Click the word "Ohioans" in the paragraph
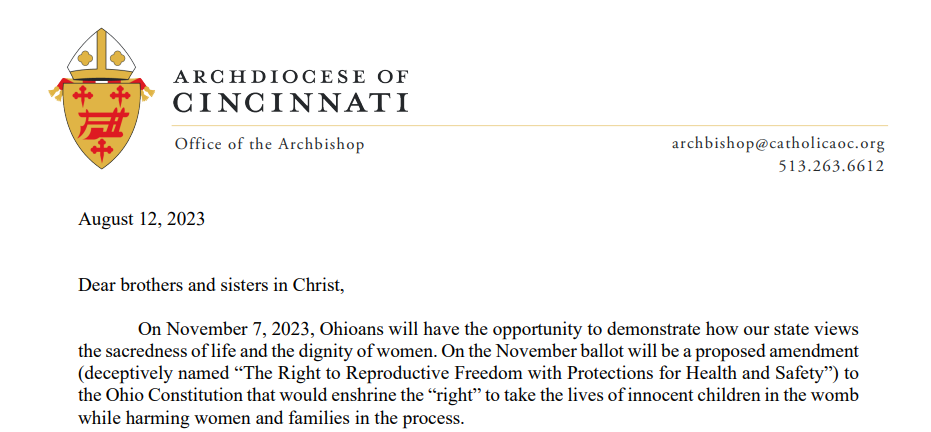 coord(357,329)
